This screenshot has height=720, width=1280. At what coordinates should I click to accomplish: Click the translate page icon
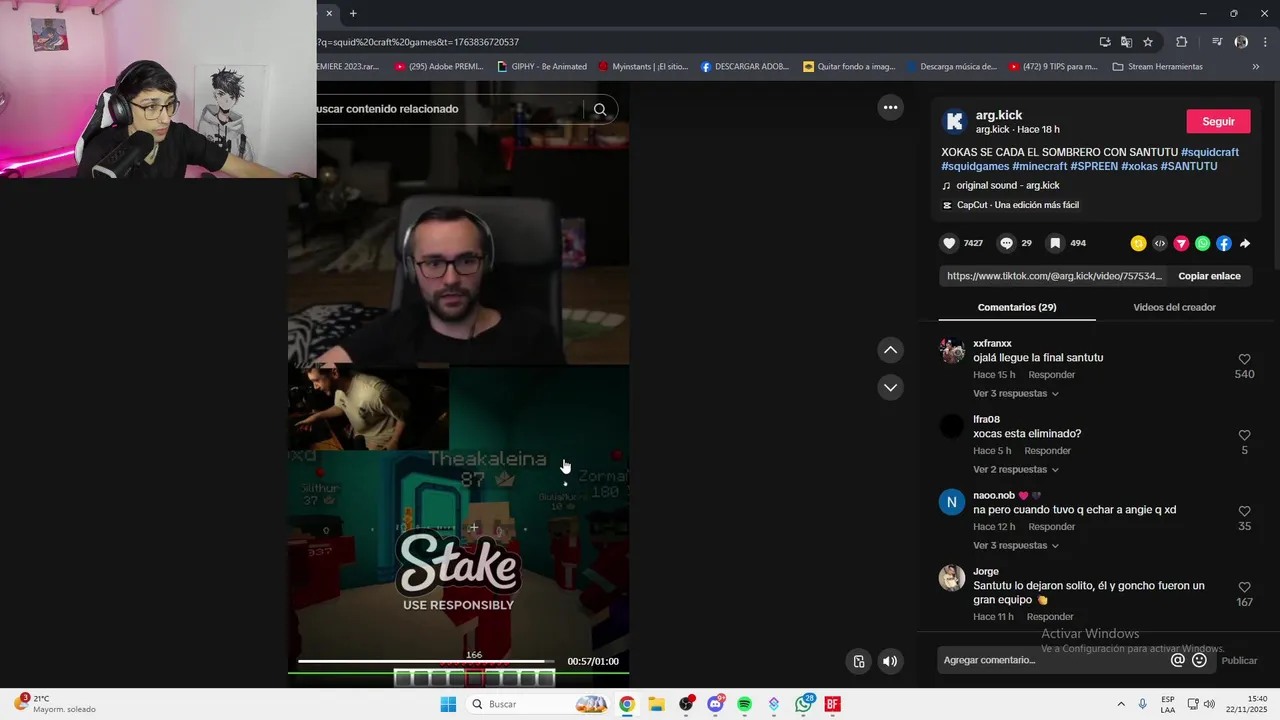pyautogui.click(x=1126, y=42)
